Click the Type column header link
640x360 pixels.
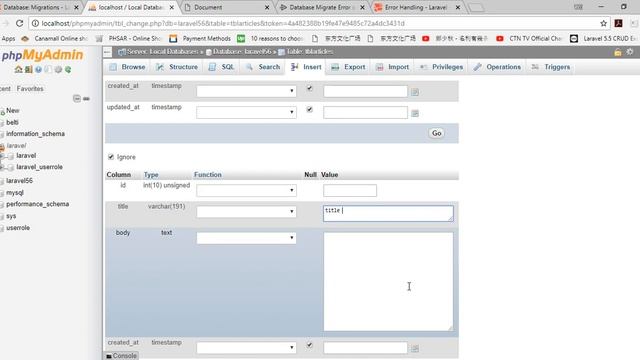pos(151,175)
